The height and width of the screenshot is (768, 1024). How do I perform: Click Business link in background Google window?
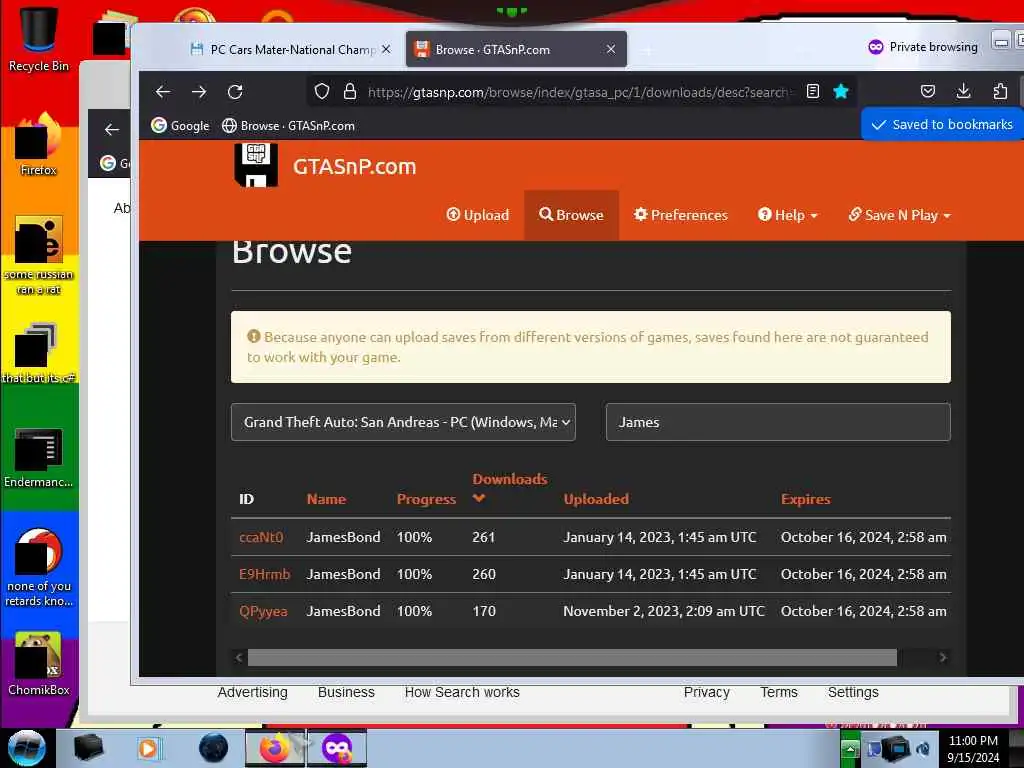[x=346, y=692]
